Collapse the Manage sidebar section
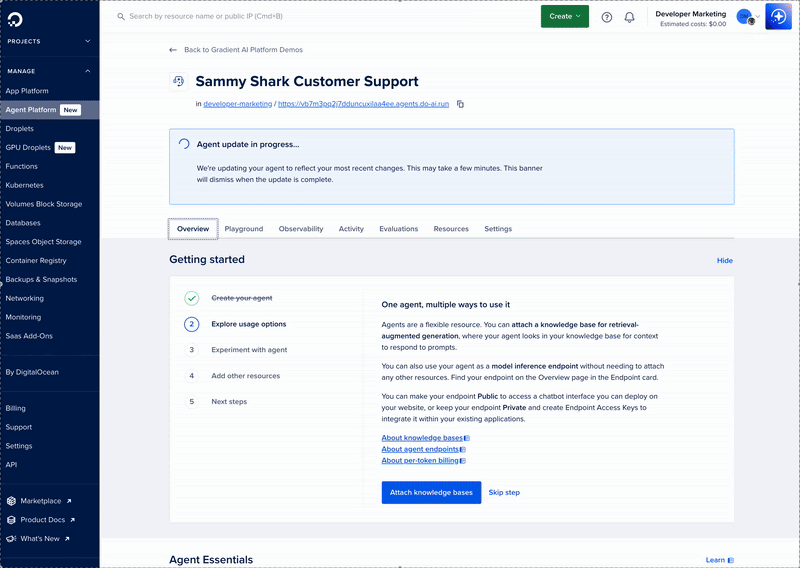The image size is (800, 568). click(x=88, y=71)
